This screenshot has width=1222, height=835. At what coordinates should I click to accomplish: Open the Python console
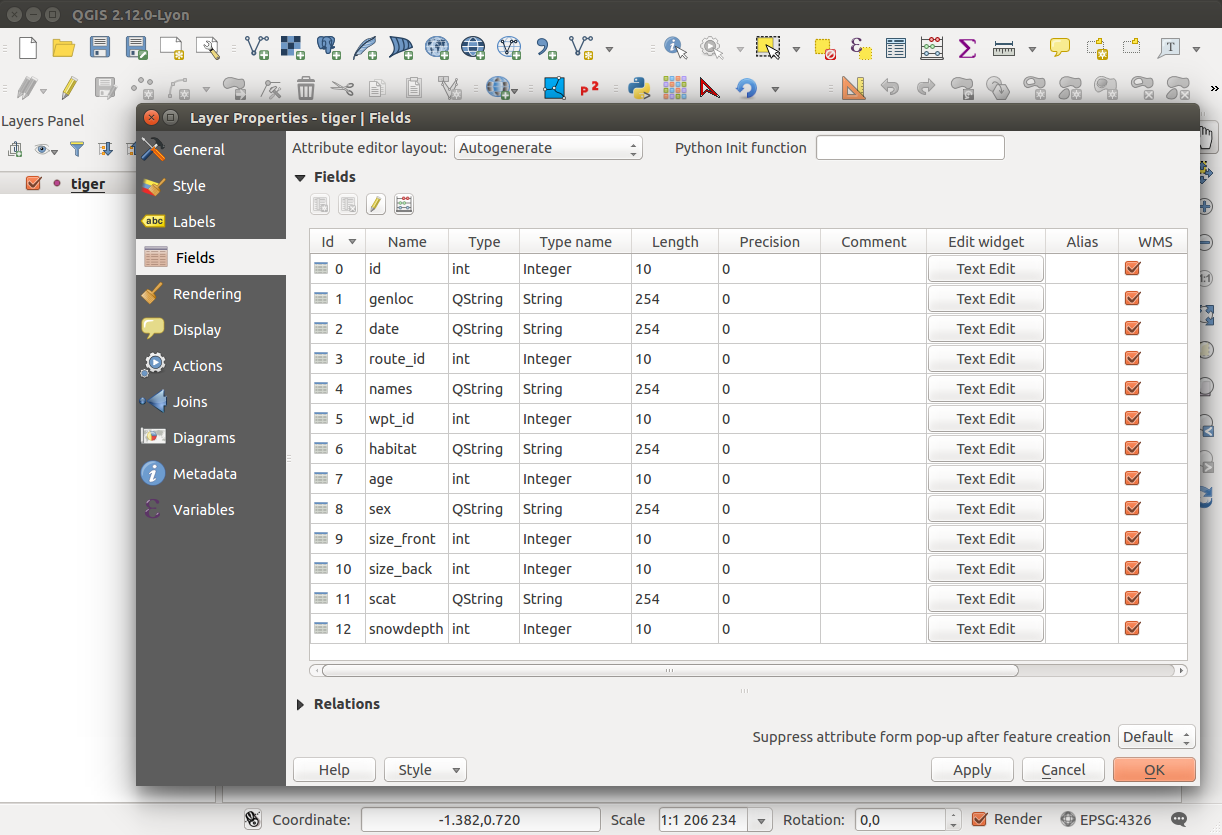(x=639, y=88)
